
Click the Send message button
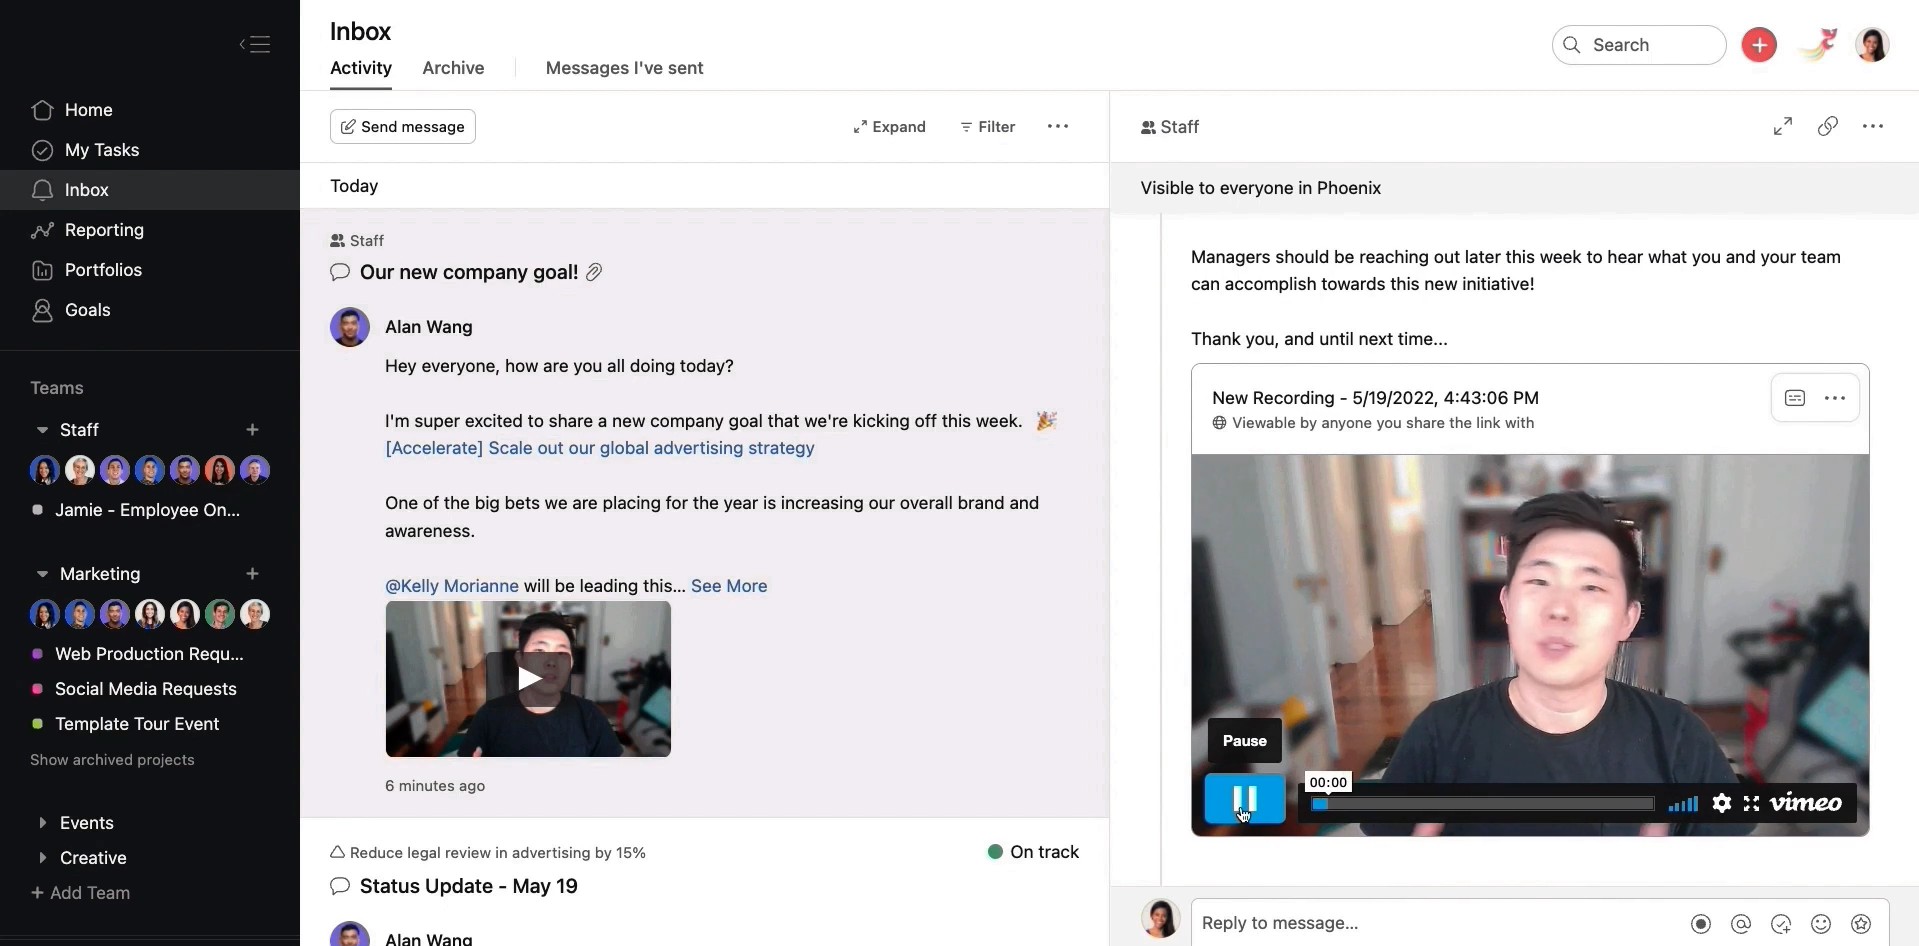pos(403,127)
